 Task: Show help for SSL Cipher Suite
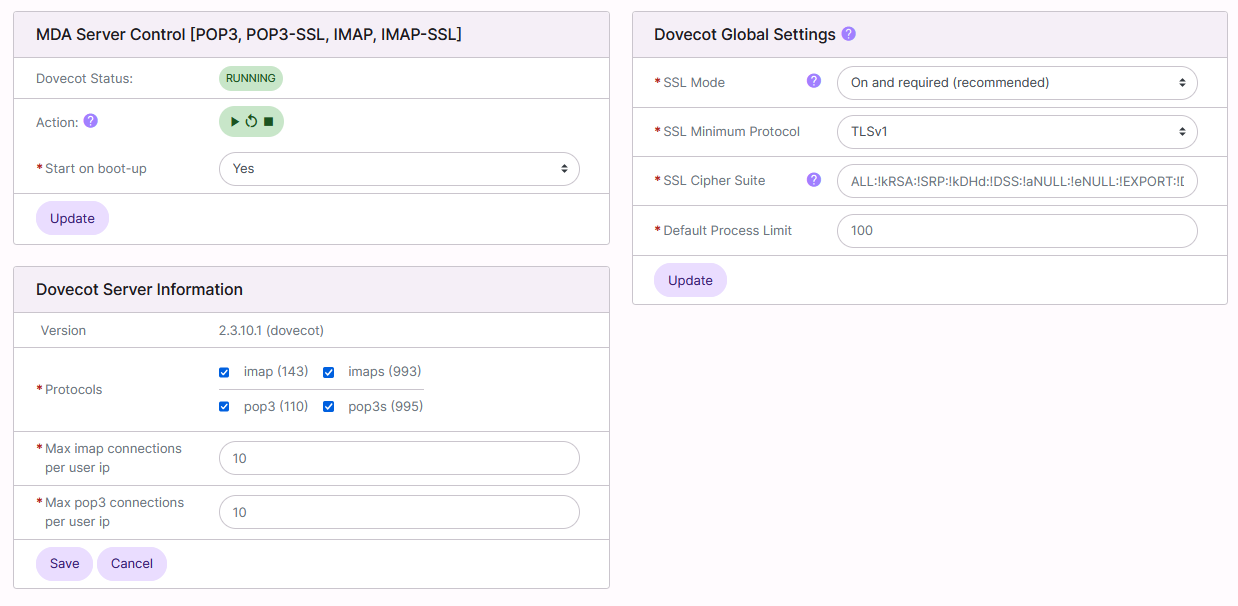click(x=813, y=180)
